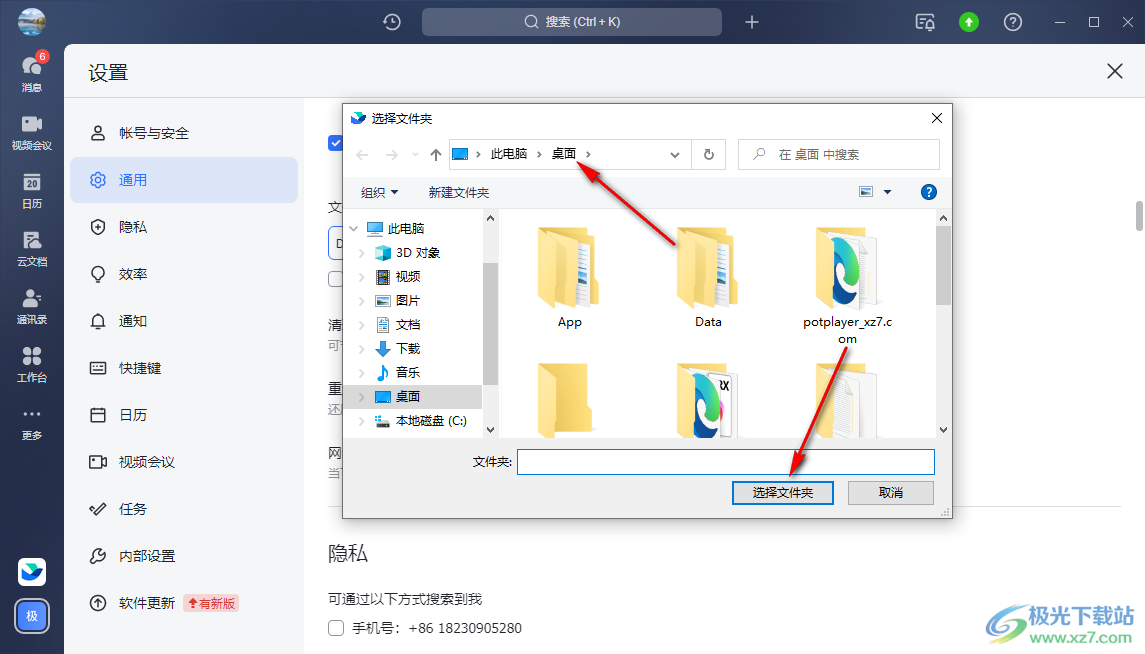This screenshot has height=654, width=1145.
Task: Open Calendar (日历) in left sidebar
Action: [x=31, y=191]
